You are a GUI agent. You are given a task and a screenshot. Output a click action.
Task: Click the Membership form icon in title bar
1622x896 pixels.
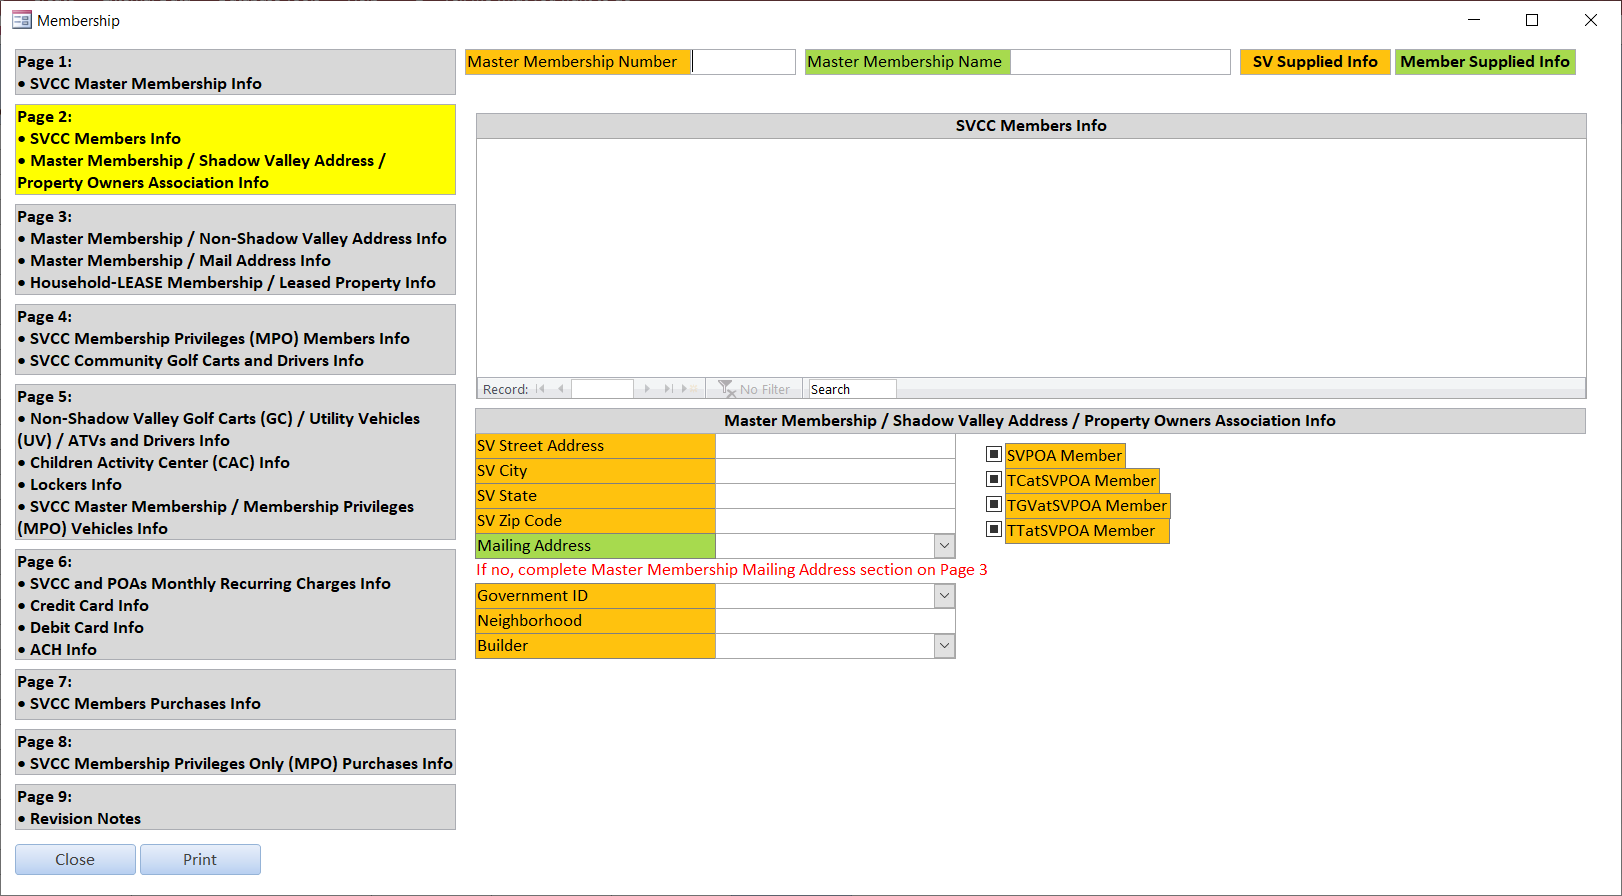coord(22,20)
